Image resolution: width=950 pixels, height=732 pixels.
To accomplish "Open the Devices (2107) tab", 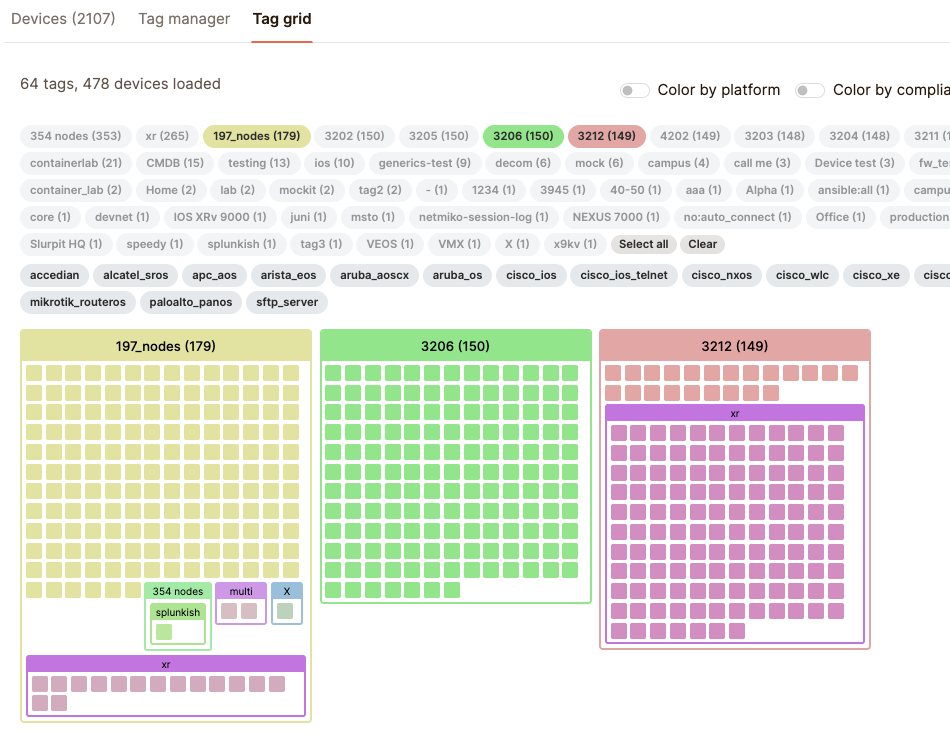I will (x=63, y=19).
